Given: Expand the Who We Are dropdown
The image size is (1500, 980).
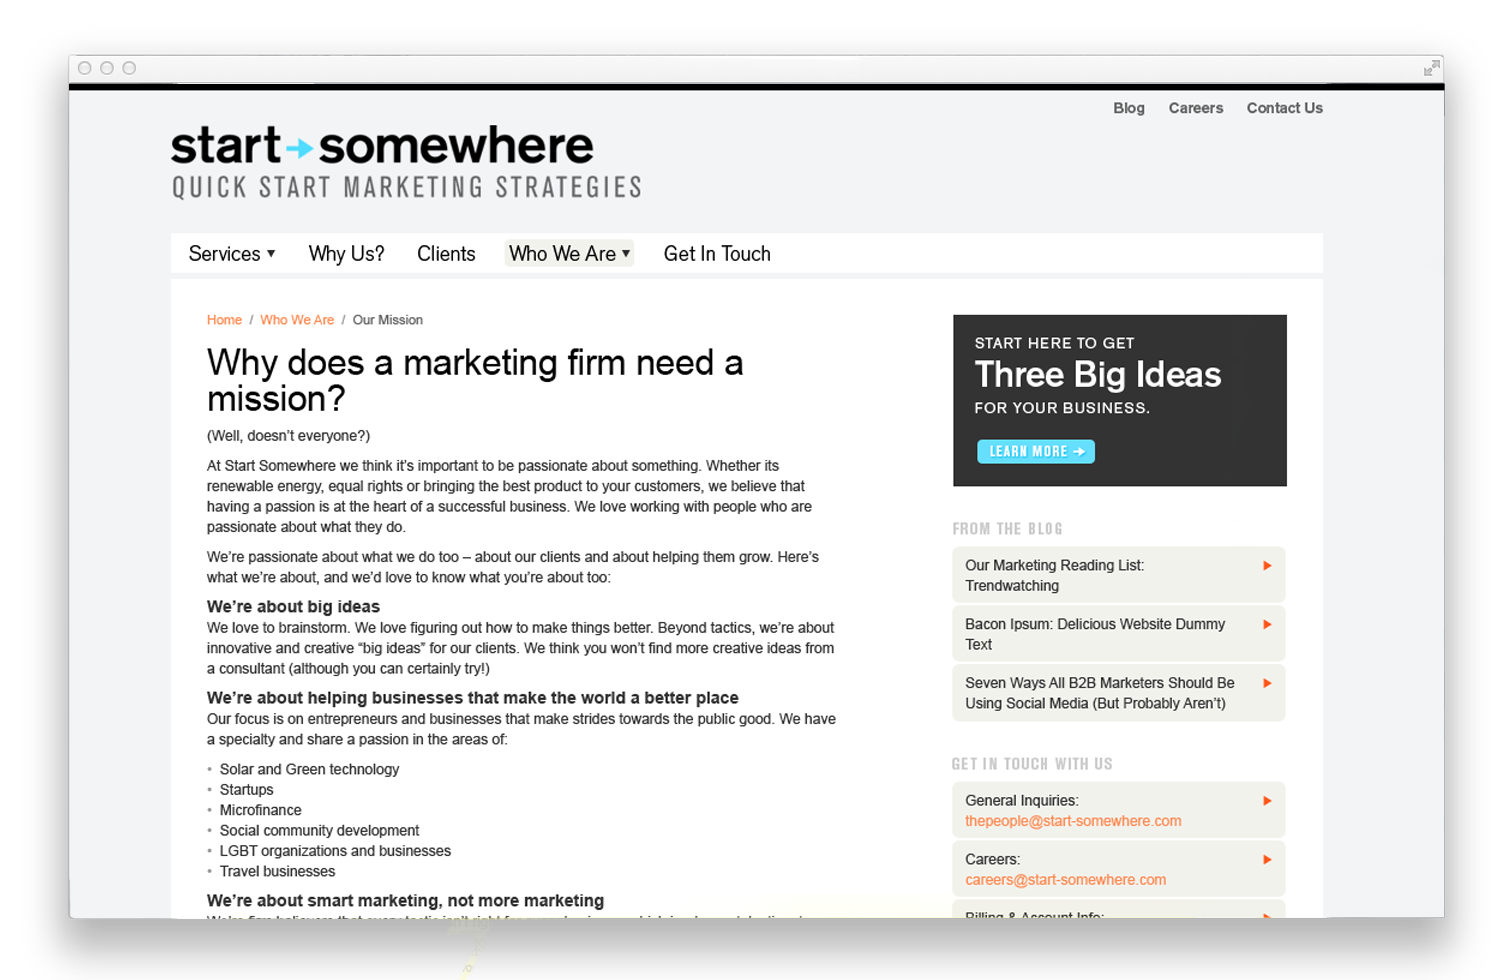Looking at the screenshot, I should pyautogui.click(x=569, y=254).
